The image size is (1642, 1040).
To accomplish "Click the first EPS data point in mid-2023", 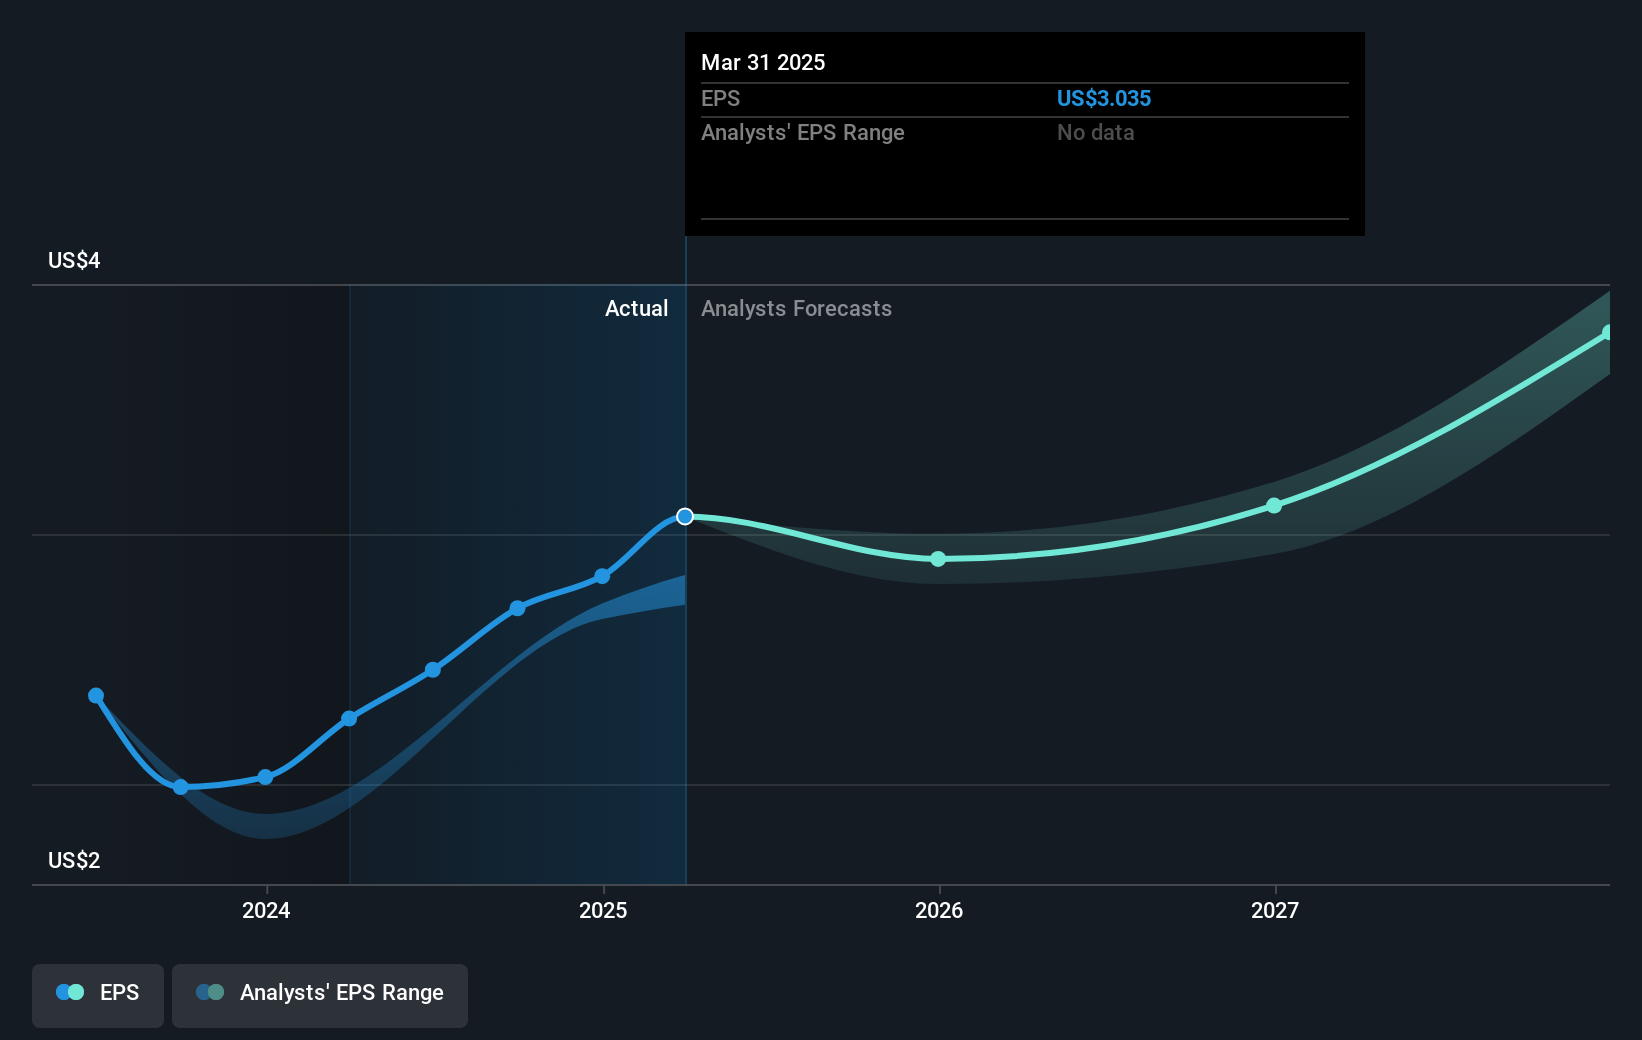I will [96, 696].
